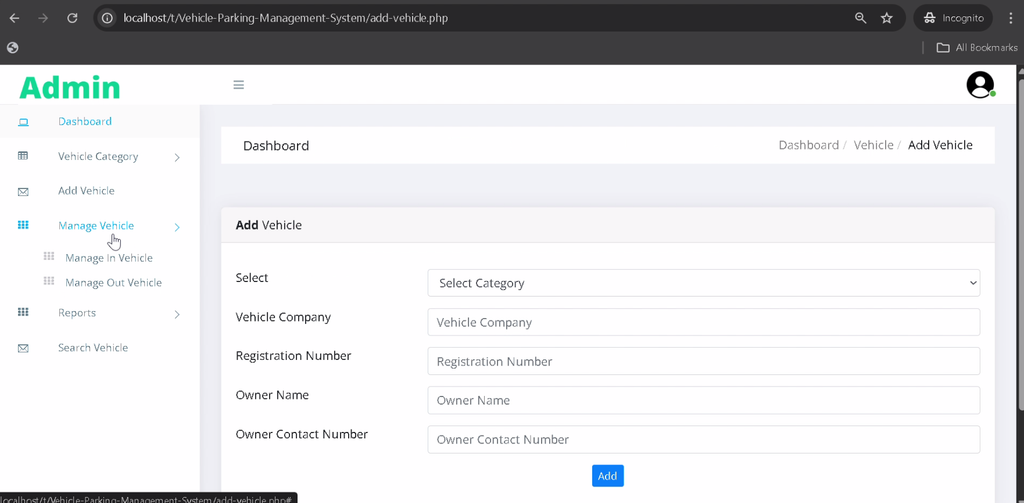
Task: Click the Owner Contact Number label
Action: (x=302, y=434)
